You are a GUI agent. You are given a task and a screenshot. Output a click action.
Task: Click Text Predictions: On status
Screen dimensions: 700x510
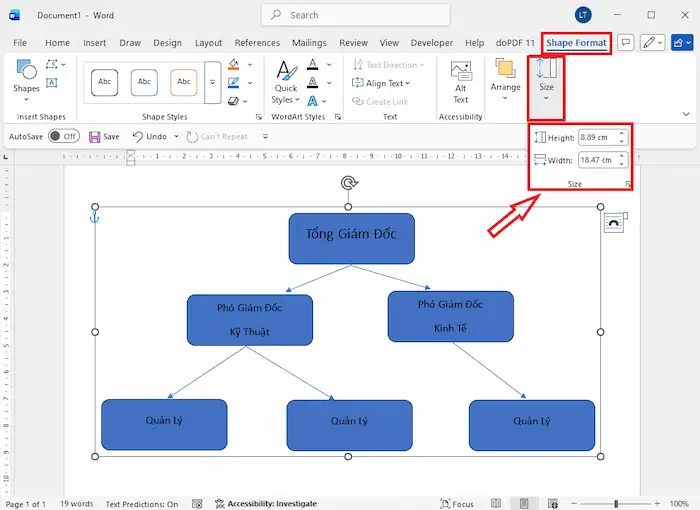click(142, 504)
